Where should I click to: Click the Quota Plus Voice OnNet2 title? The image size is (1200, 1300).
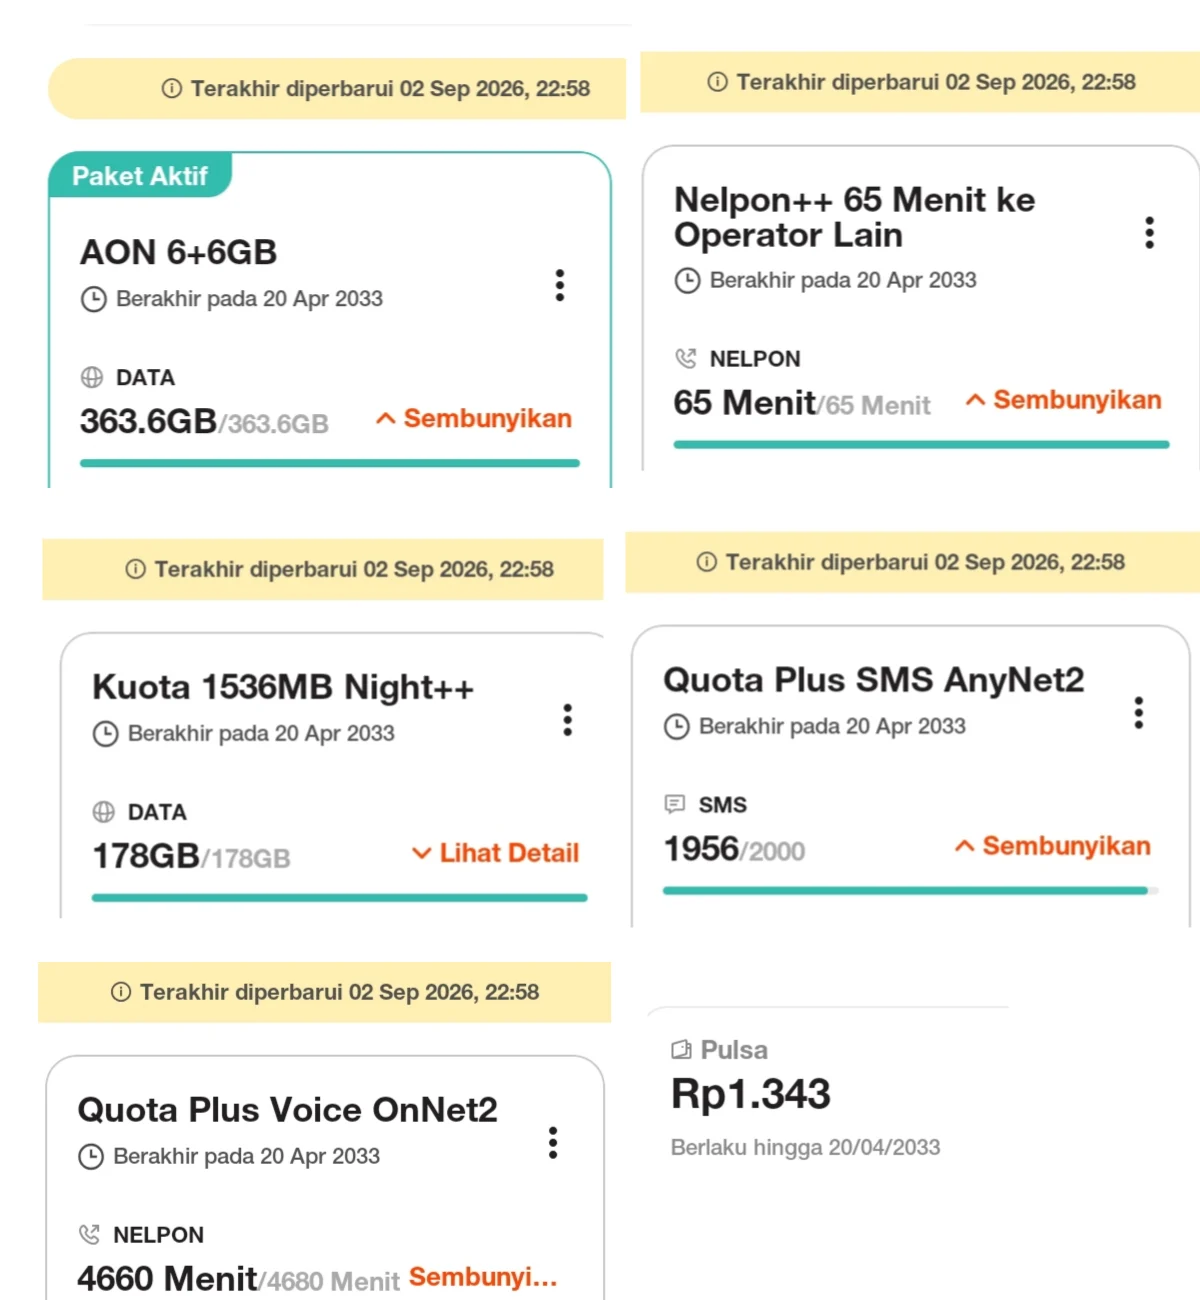[288, 1110]
